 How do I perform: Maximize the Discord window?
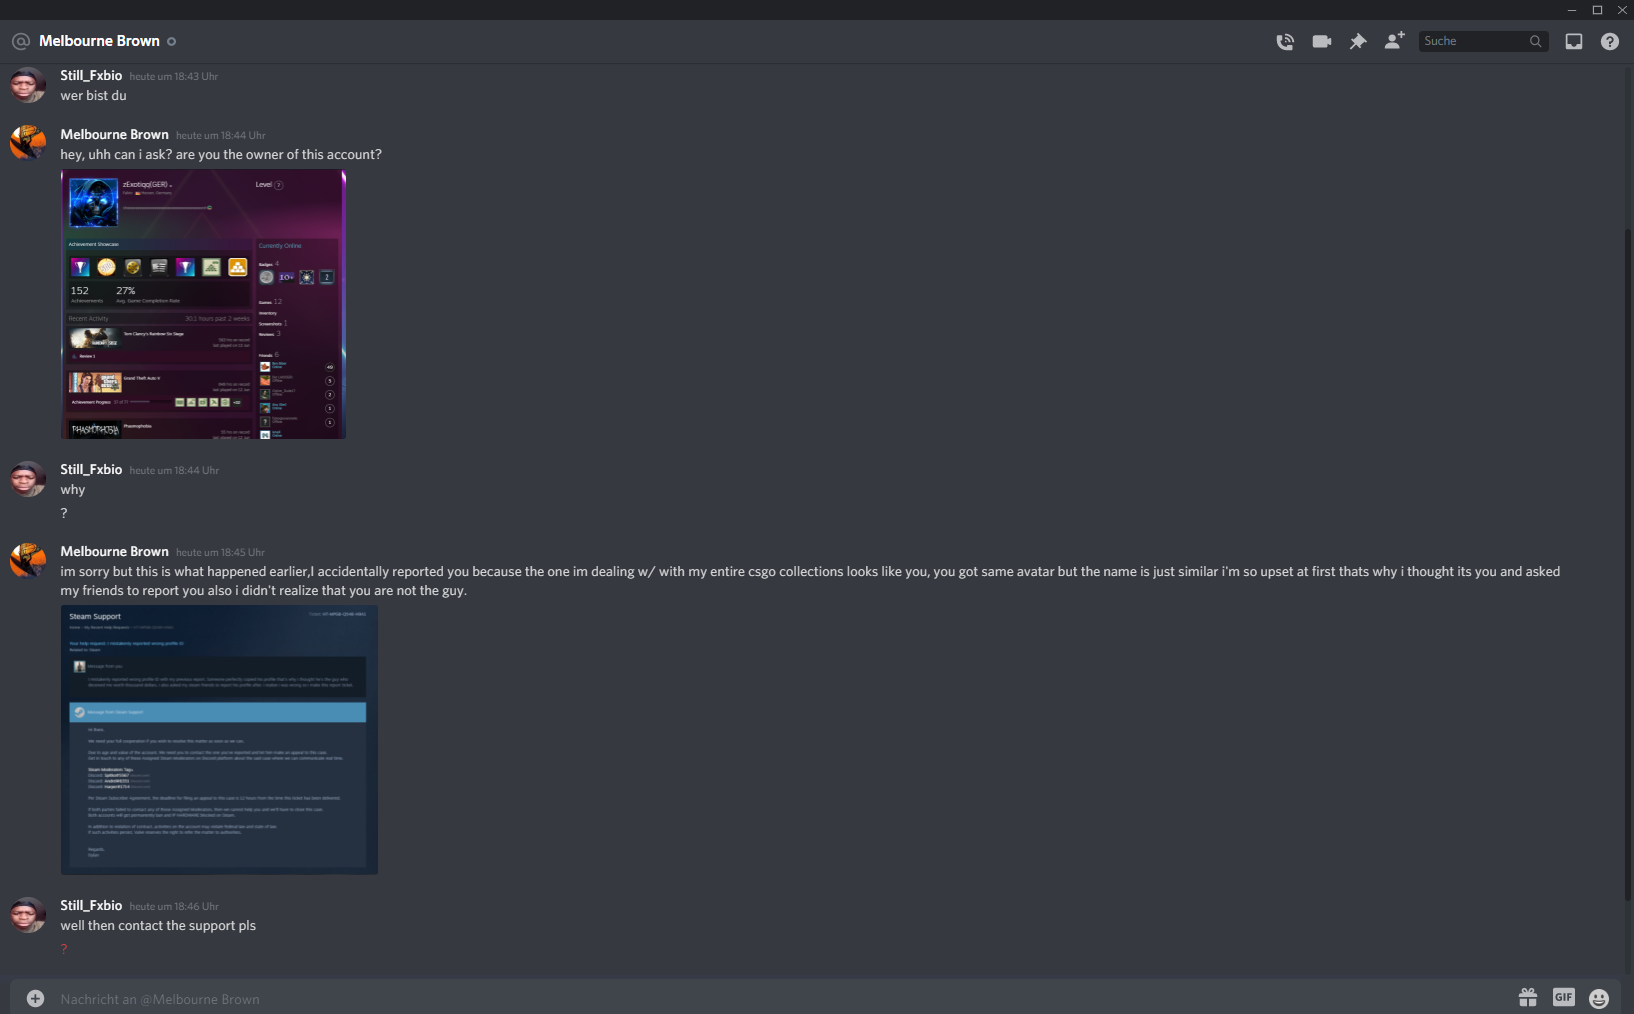(1597, 9)
